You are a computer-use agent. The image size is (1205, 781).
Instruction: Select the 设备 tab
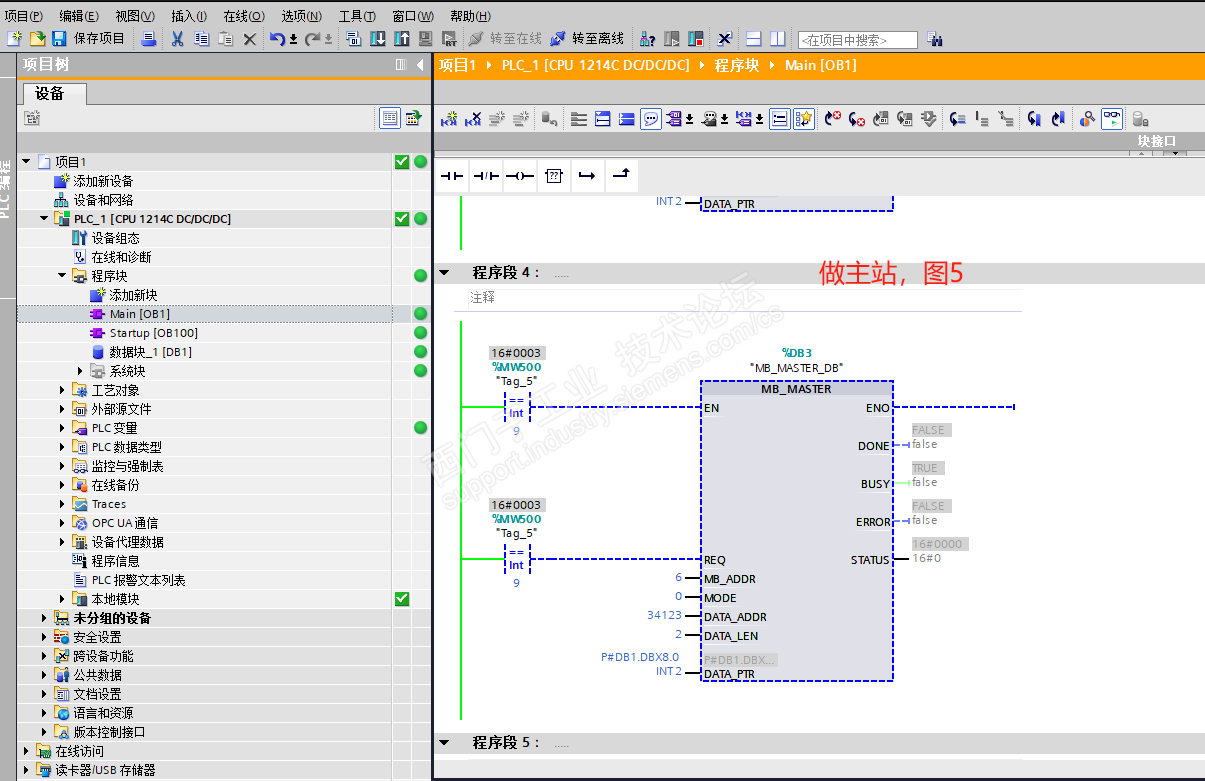coord(50,93)
